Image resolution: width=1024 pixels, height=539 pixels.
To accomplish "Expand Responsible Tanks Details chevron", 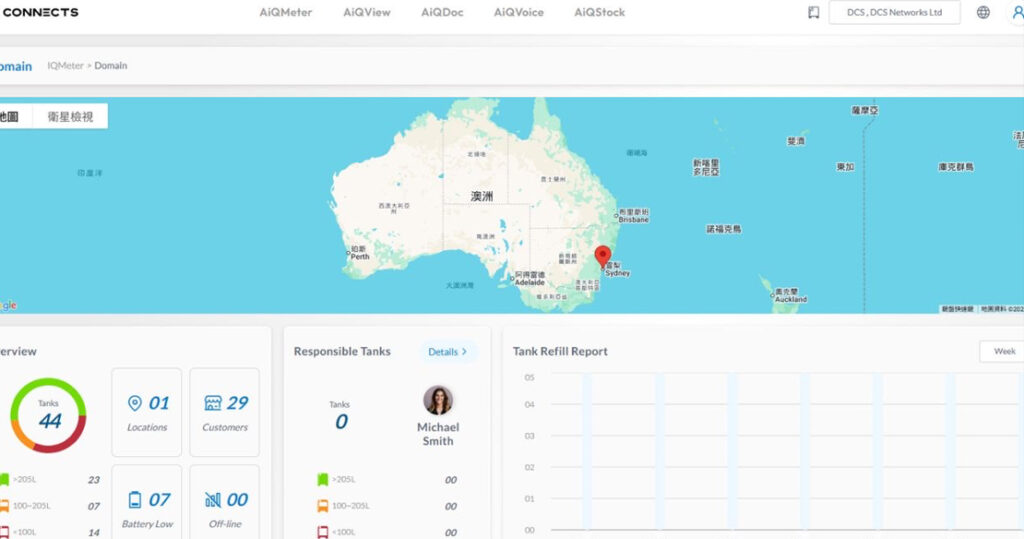I will coord(463,352).
